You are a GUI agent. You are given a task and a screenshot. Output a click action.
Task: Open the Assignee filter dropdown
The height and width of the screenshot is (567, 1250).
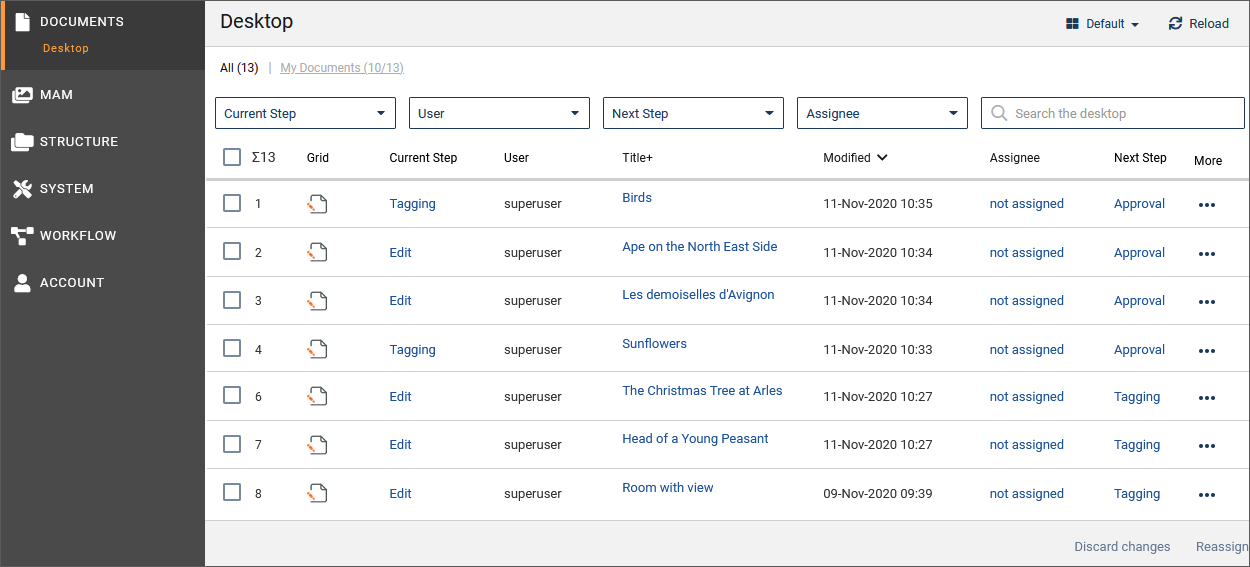(x=882, y=113)
